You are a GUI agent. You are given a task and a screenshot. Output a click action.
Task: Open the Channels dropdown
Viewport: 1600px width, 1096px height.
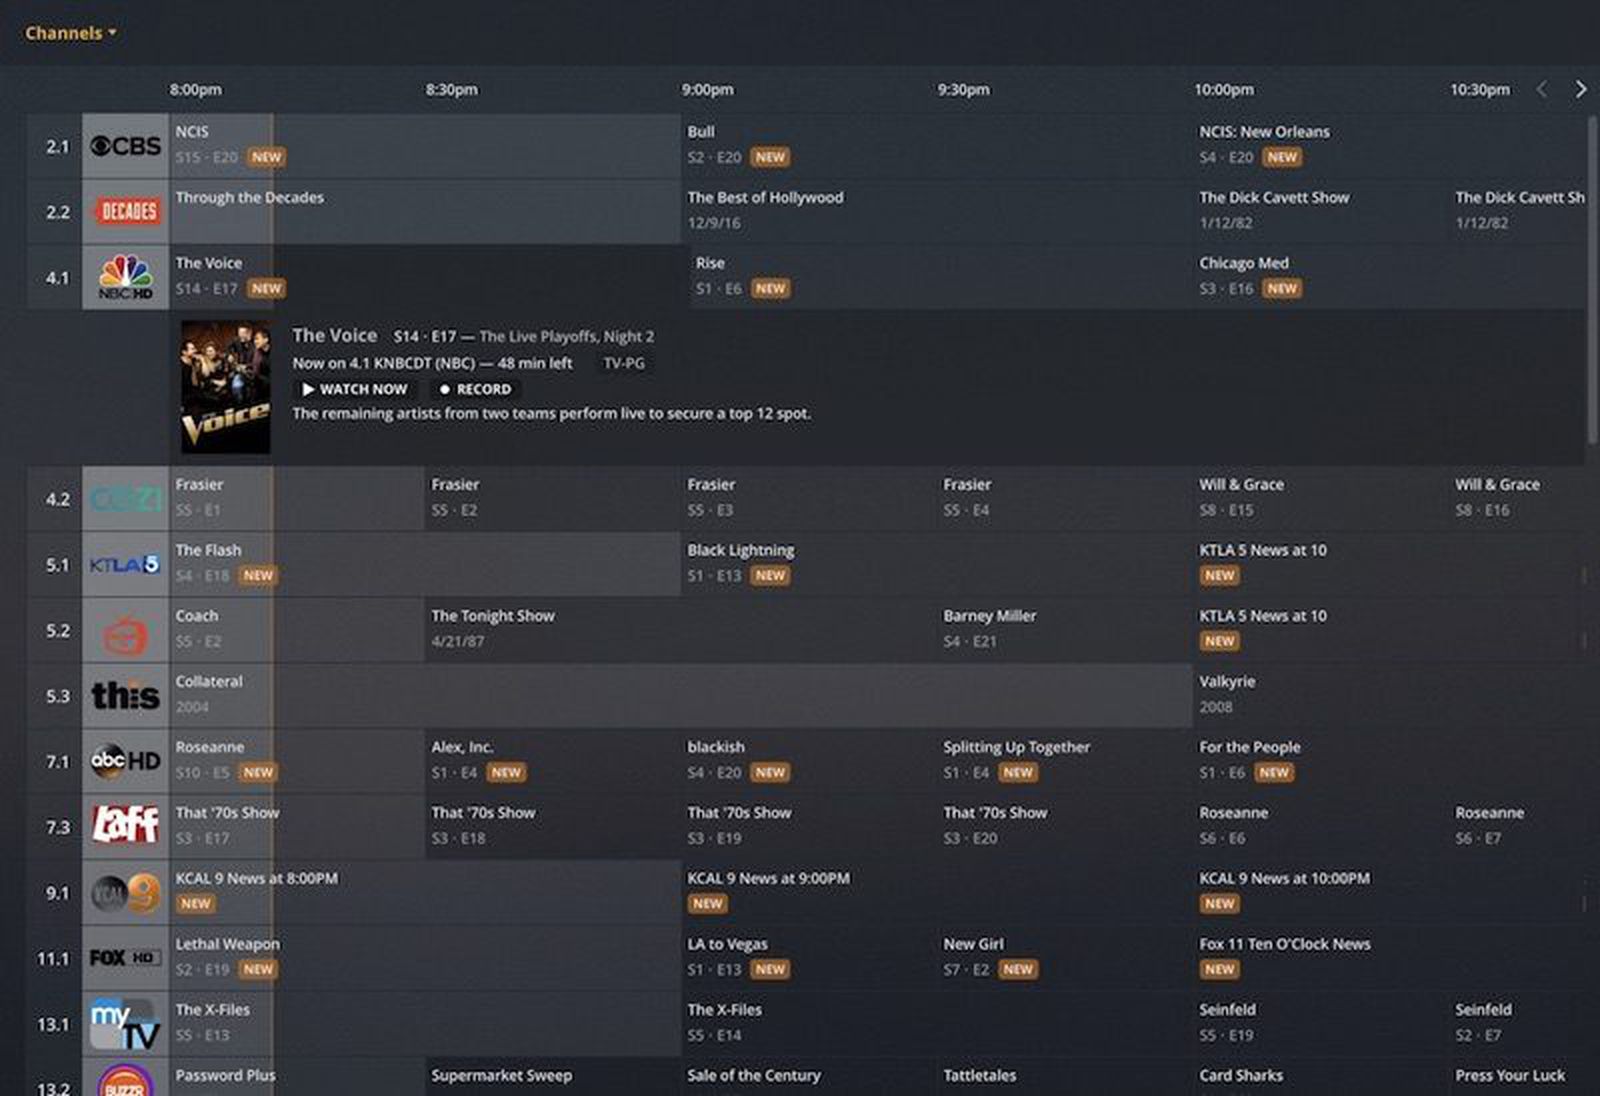(x=70, y=32)
